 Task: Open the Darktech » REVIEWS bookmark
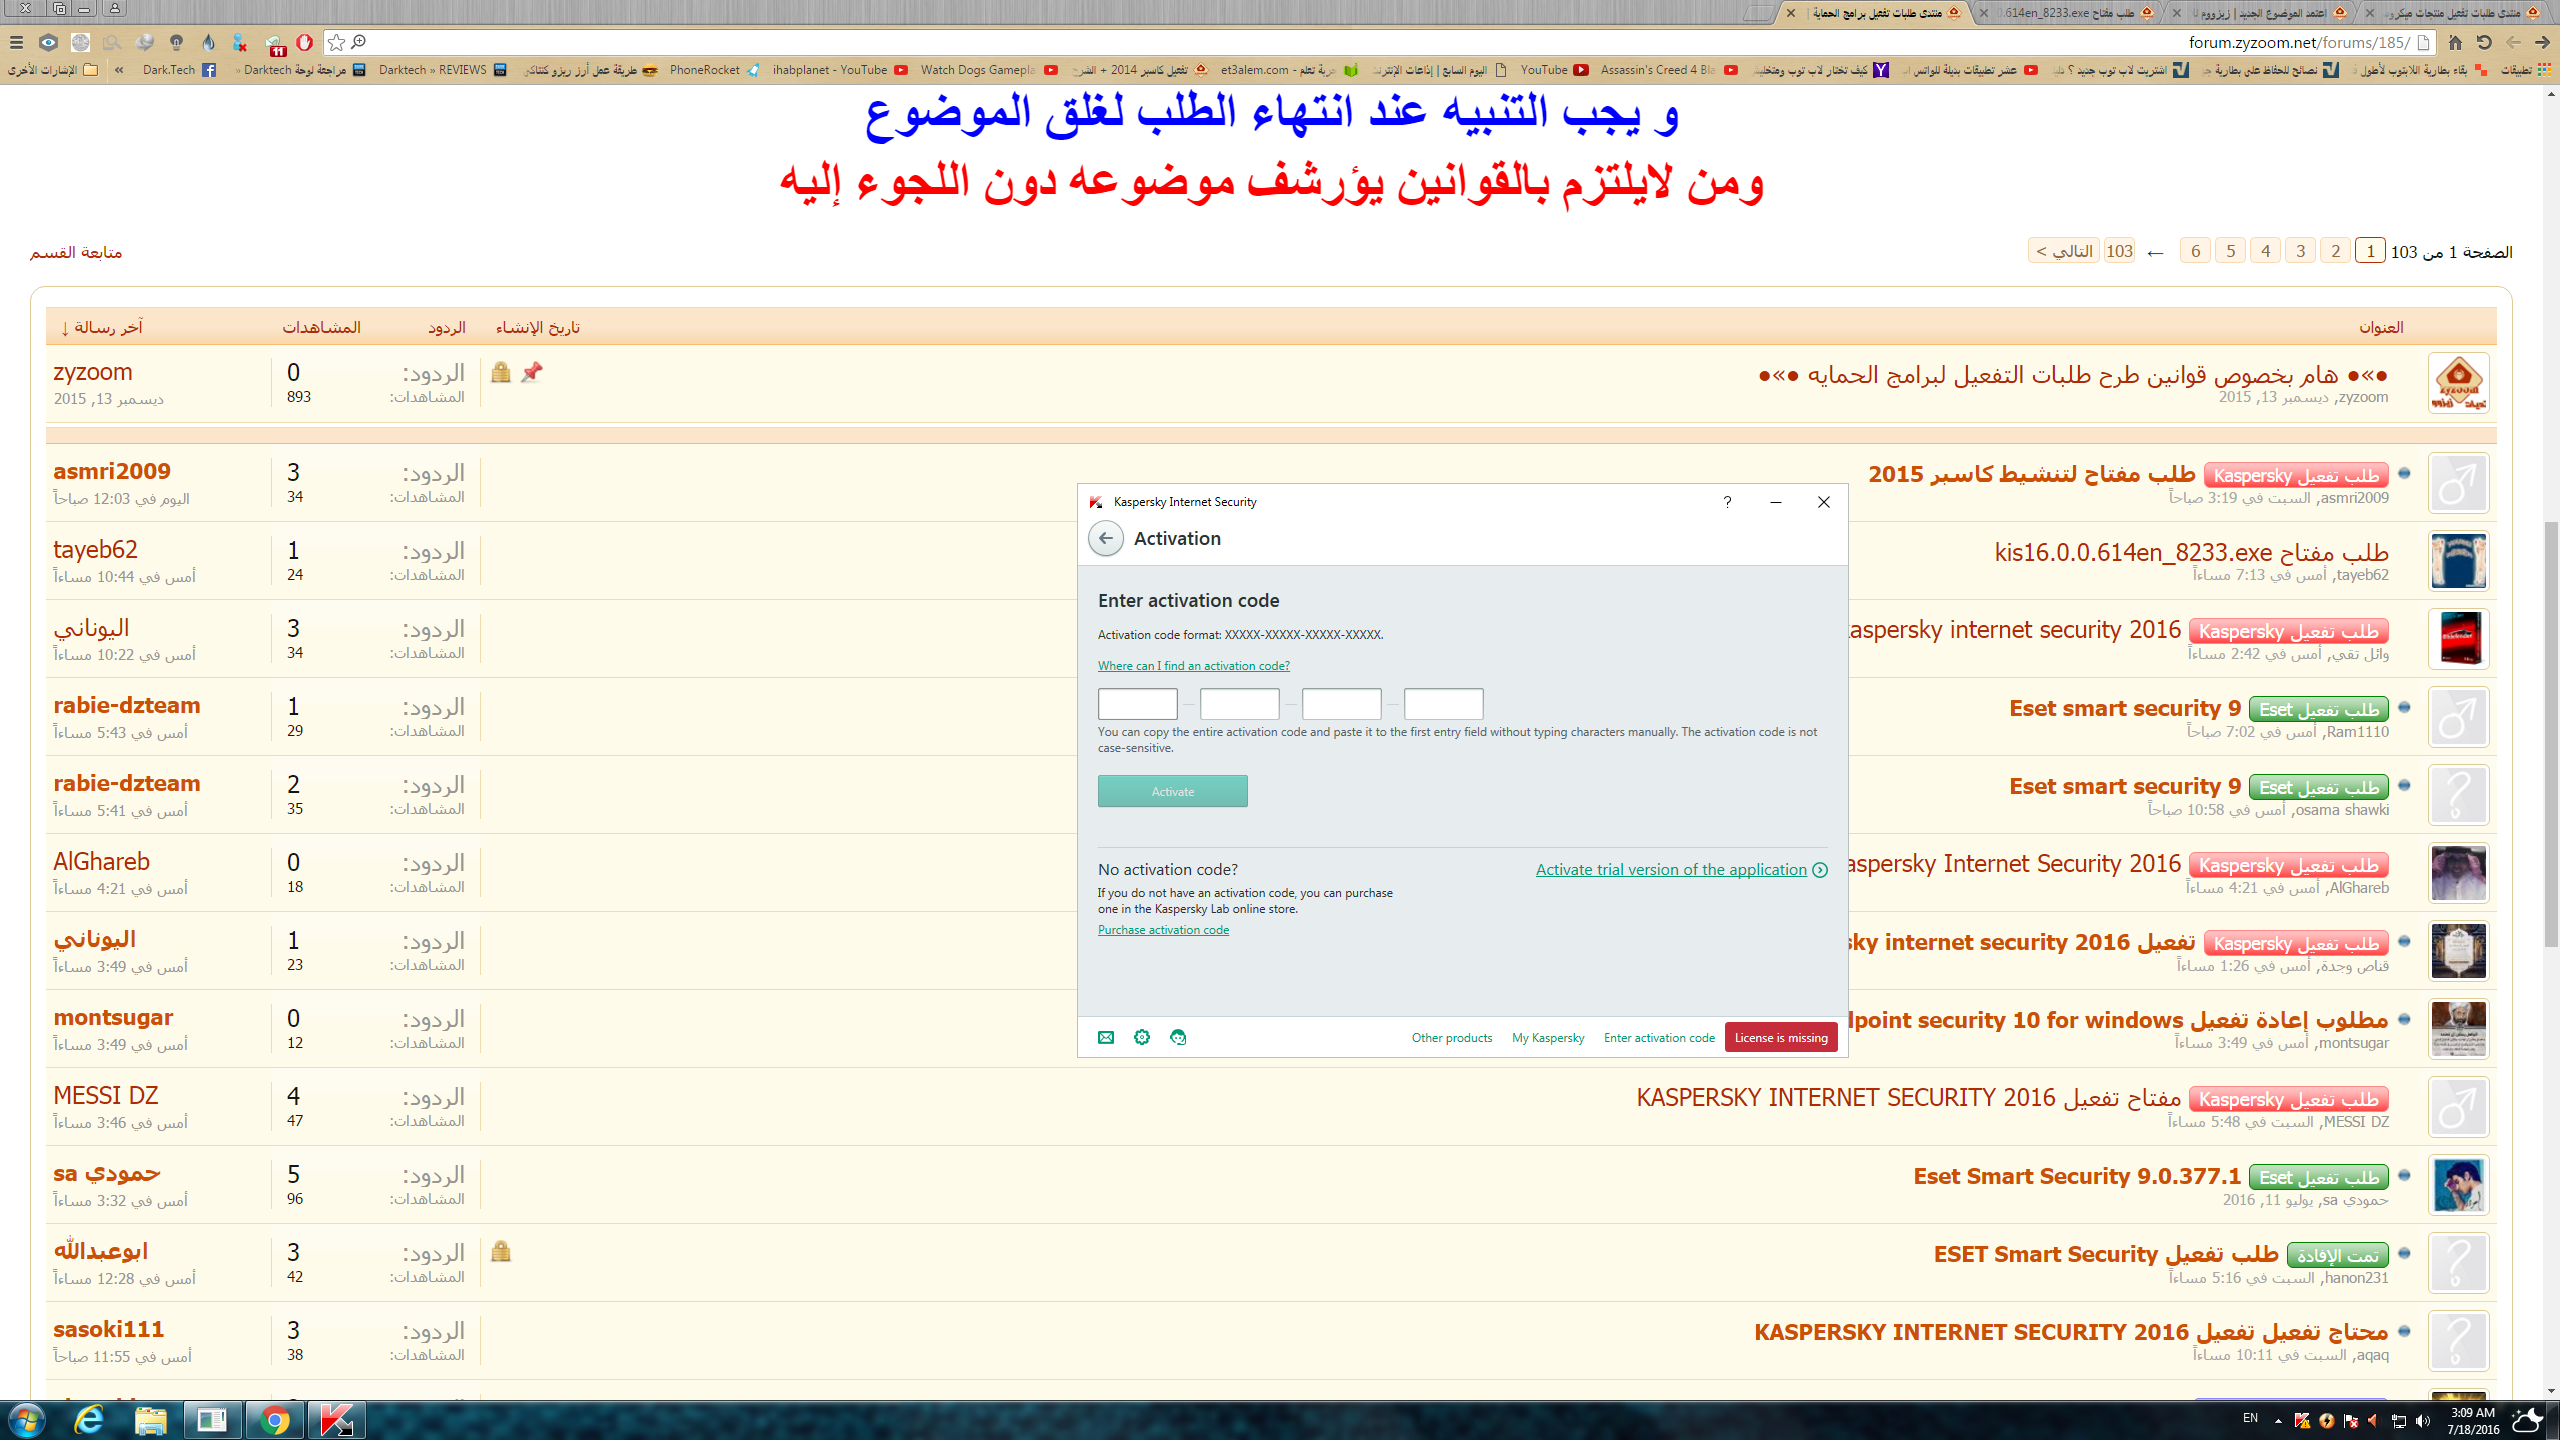442,70
